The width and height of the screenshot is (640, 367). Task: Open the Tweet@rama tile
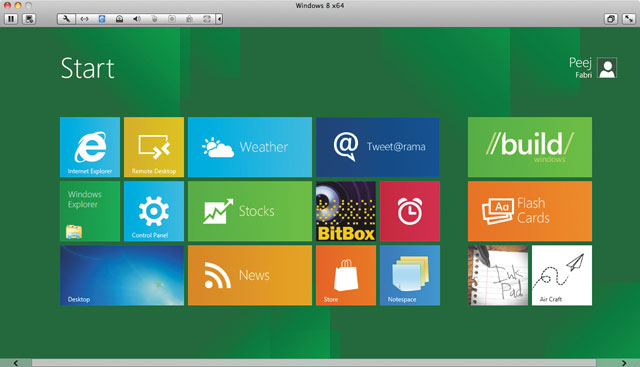[x=378, y=147]
